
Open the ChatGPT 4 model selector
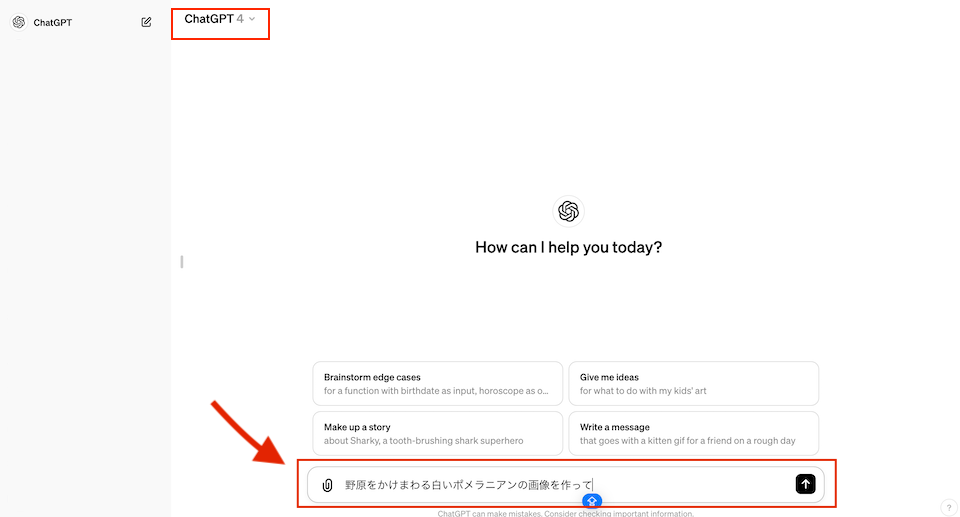tap(220, 20)
